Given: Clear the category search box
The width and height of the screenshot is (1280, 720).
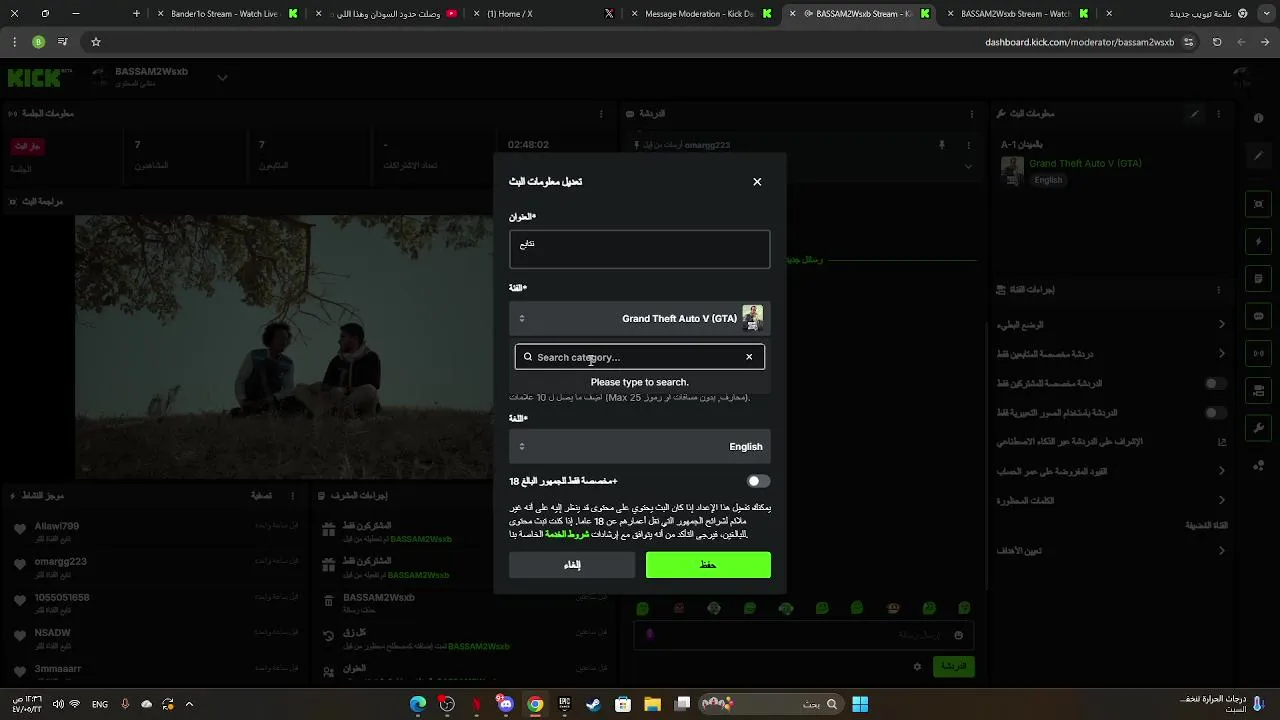Looking at the screenshot, I should click(749, 357).
